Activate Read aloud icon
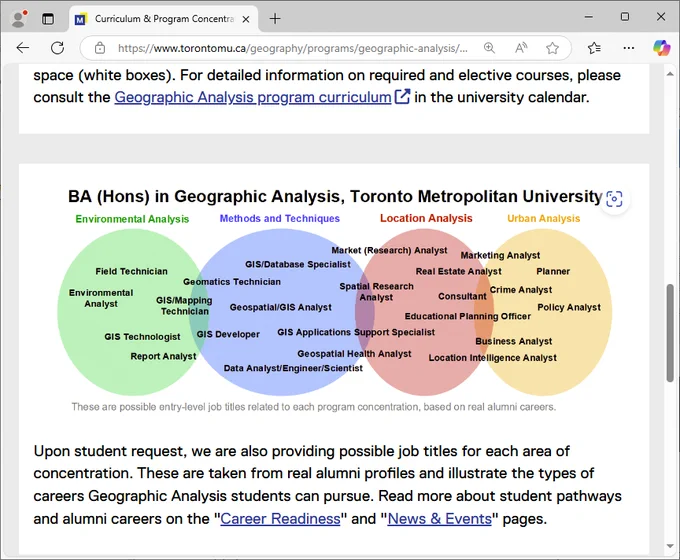The width and height of the screenshot is (680, 560). pos(521,48)
